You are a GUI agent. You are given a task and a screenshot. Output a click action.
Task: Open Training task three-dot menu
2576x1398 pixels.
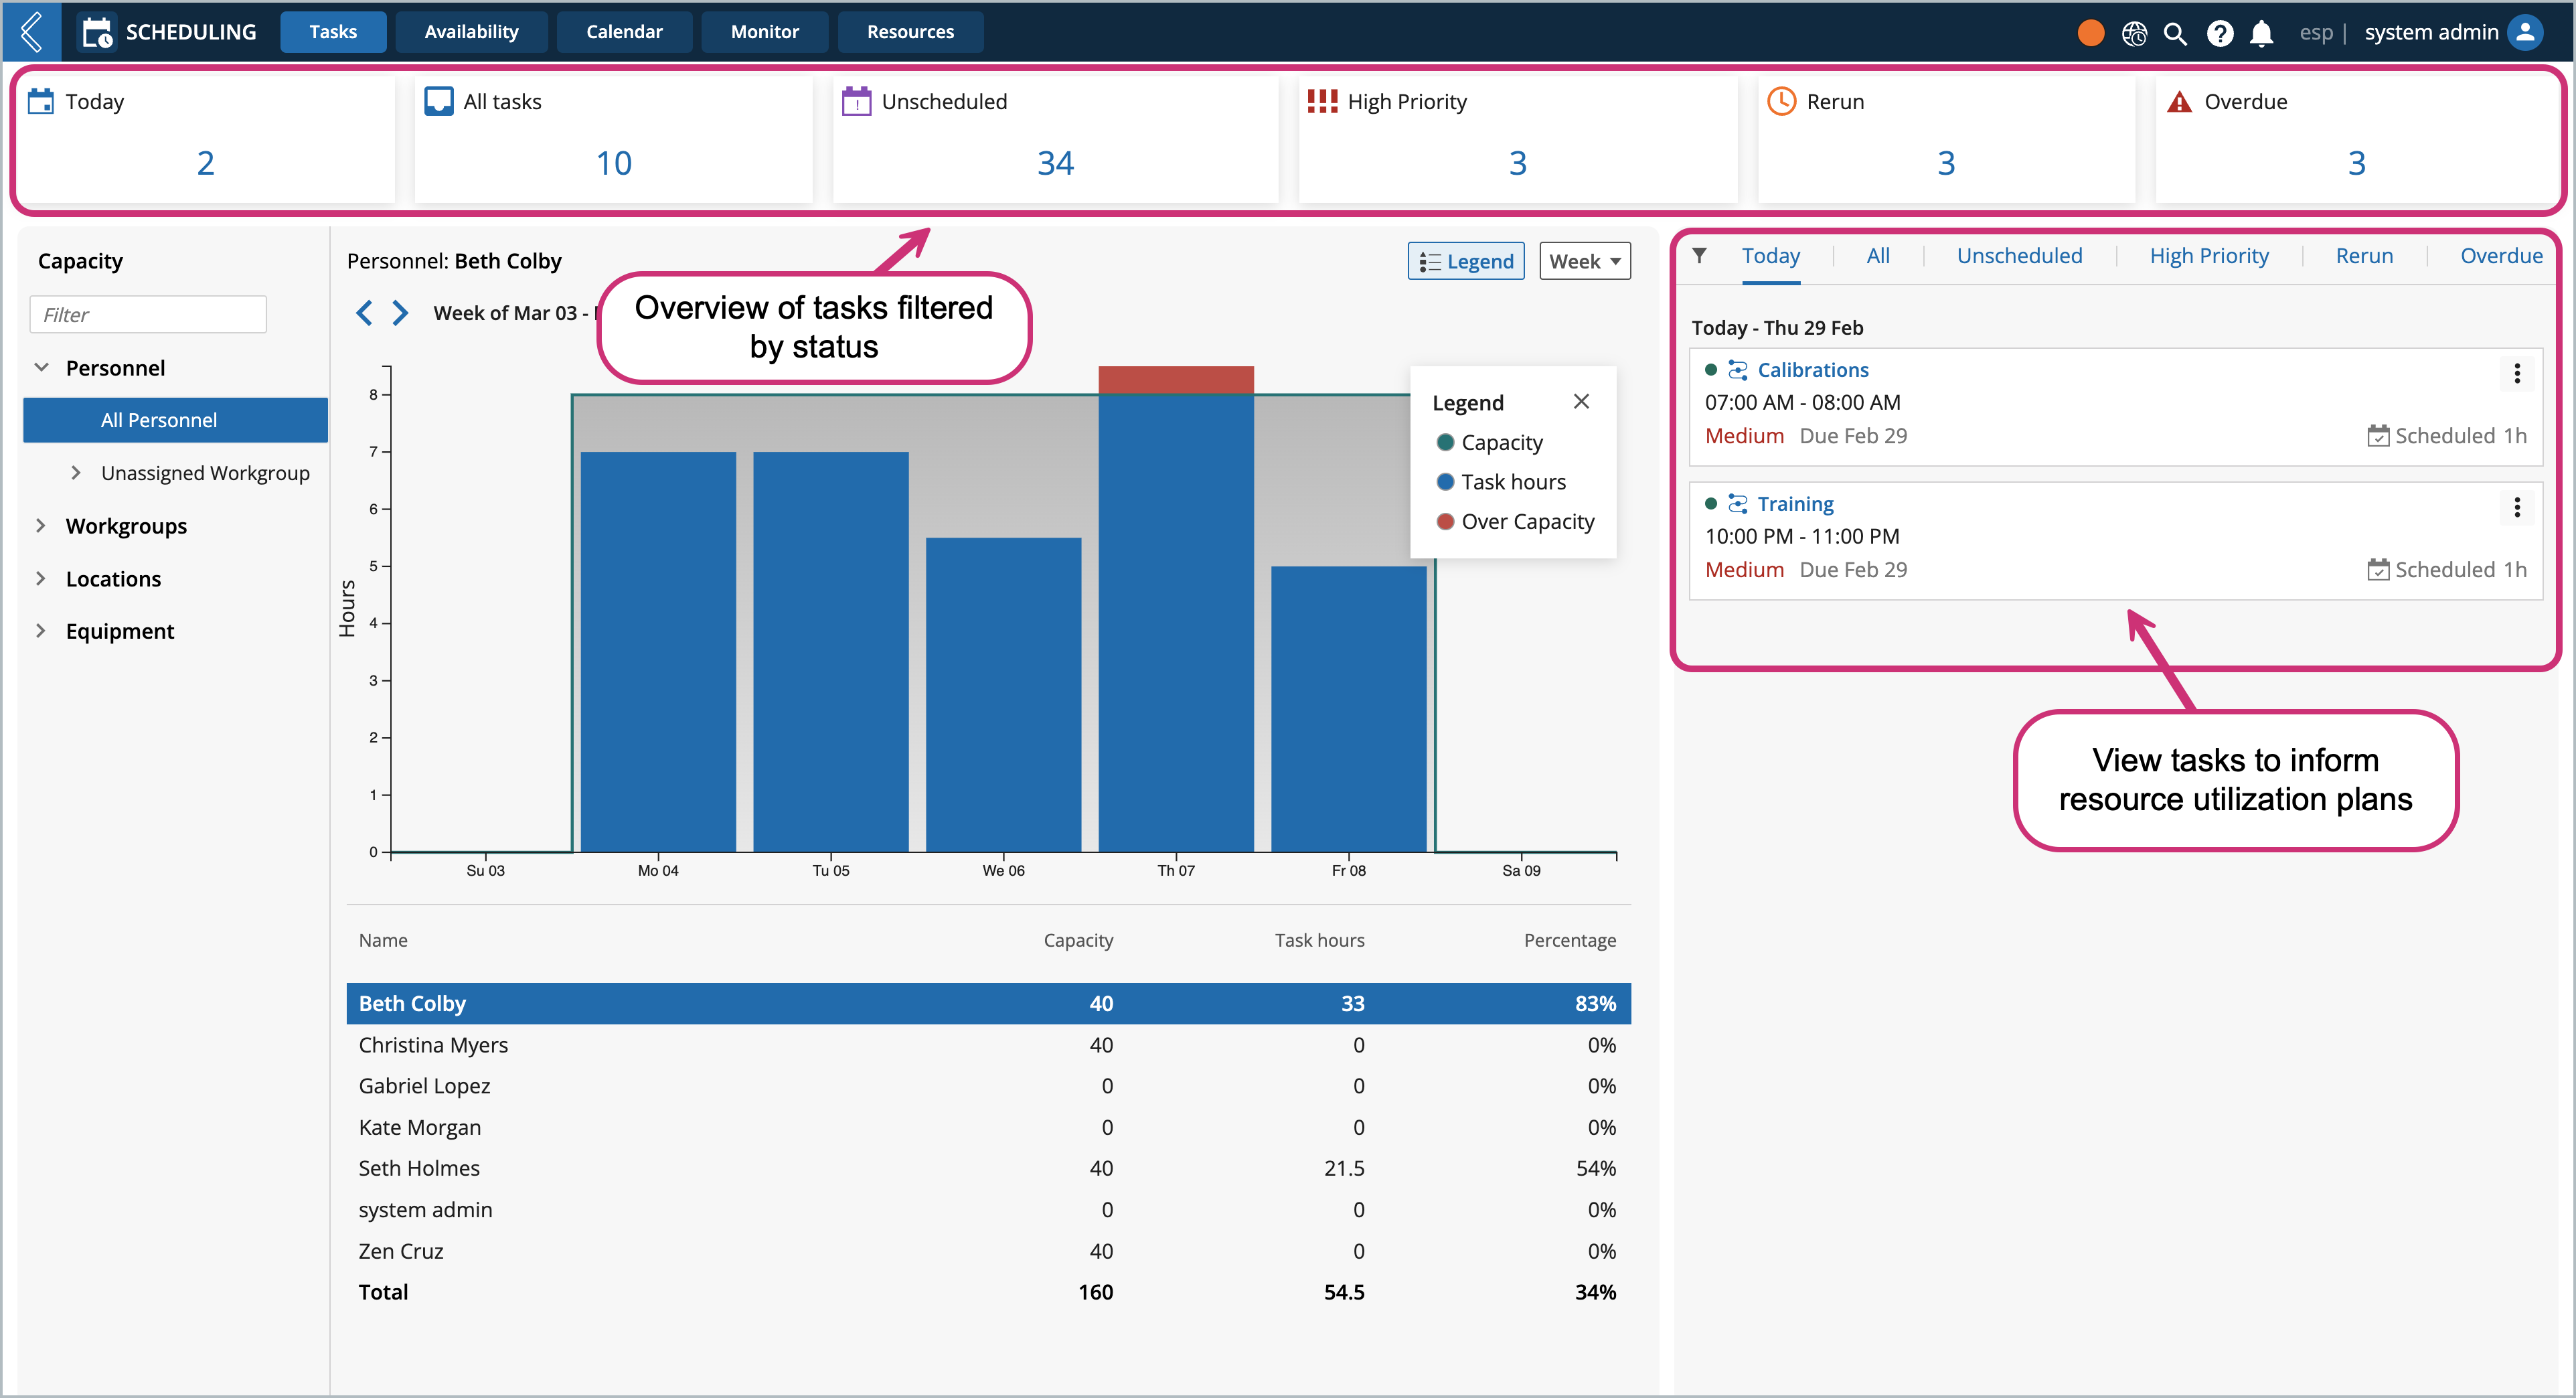pos(2516,507)
